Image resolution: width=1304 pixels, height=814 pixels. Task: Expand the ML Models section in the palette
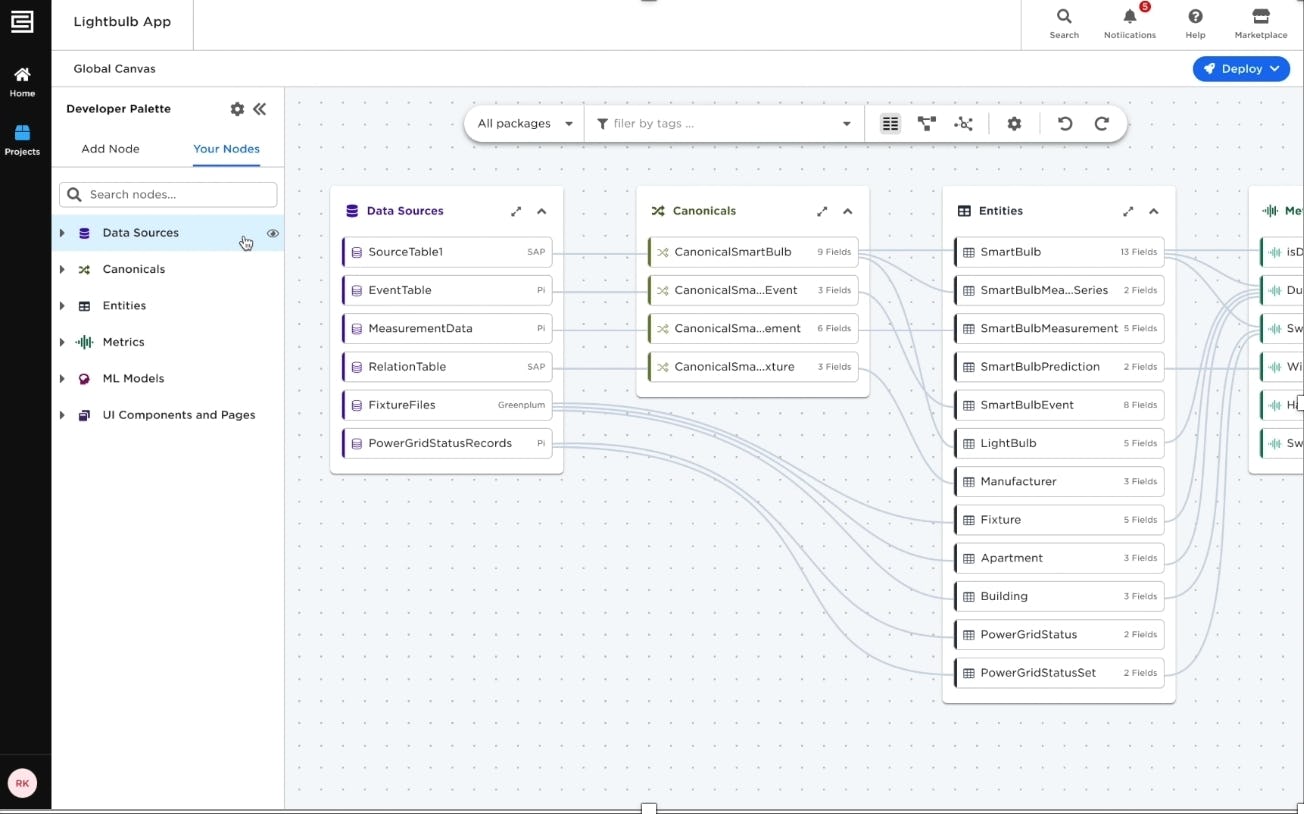(x=60, y=378)
